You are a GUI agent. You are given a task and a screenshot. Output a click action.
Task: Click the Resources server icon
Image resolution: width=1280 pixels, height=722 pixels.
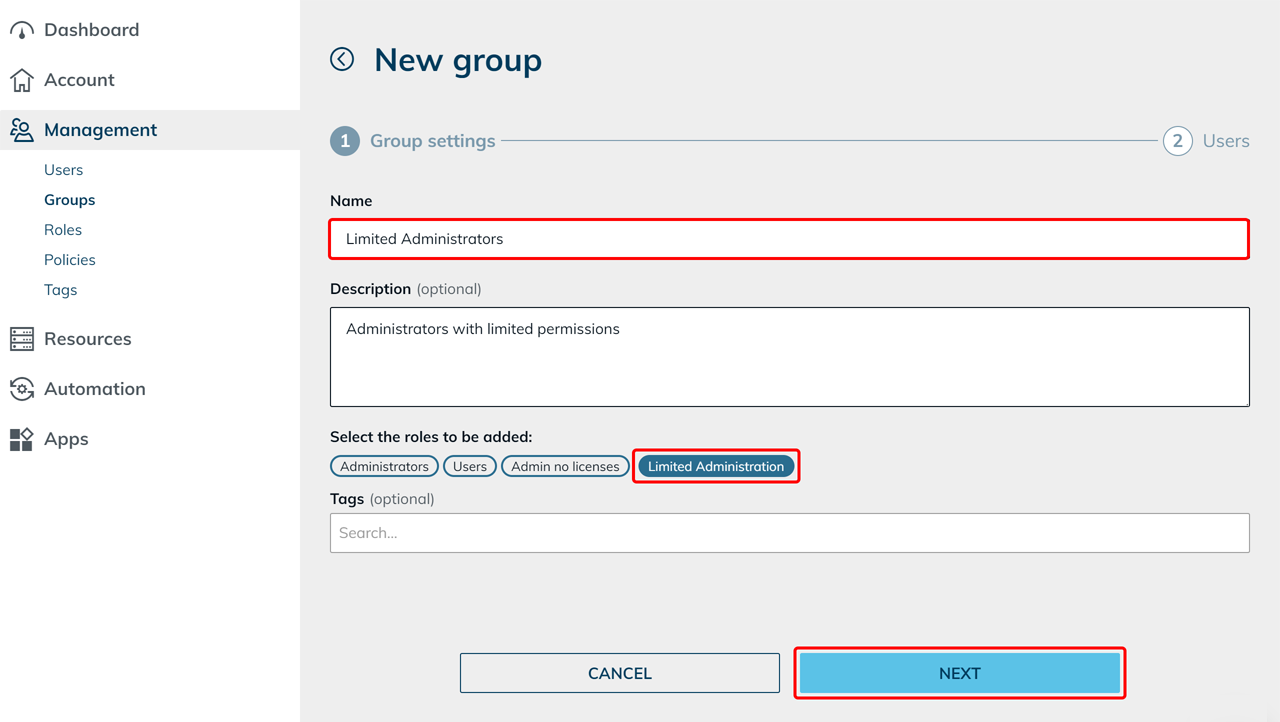(21, 339)
